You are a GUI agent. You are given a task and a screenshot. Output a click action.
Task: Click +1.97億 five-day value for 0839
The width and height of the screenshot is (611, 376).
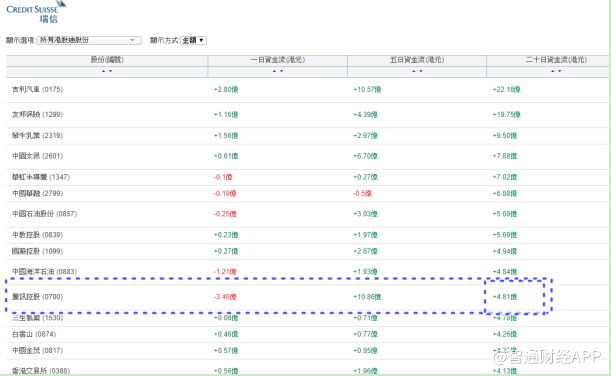point(365,235)
